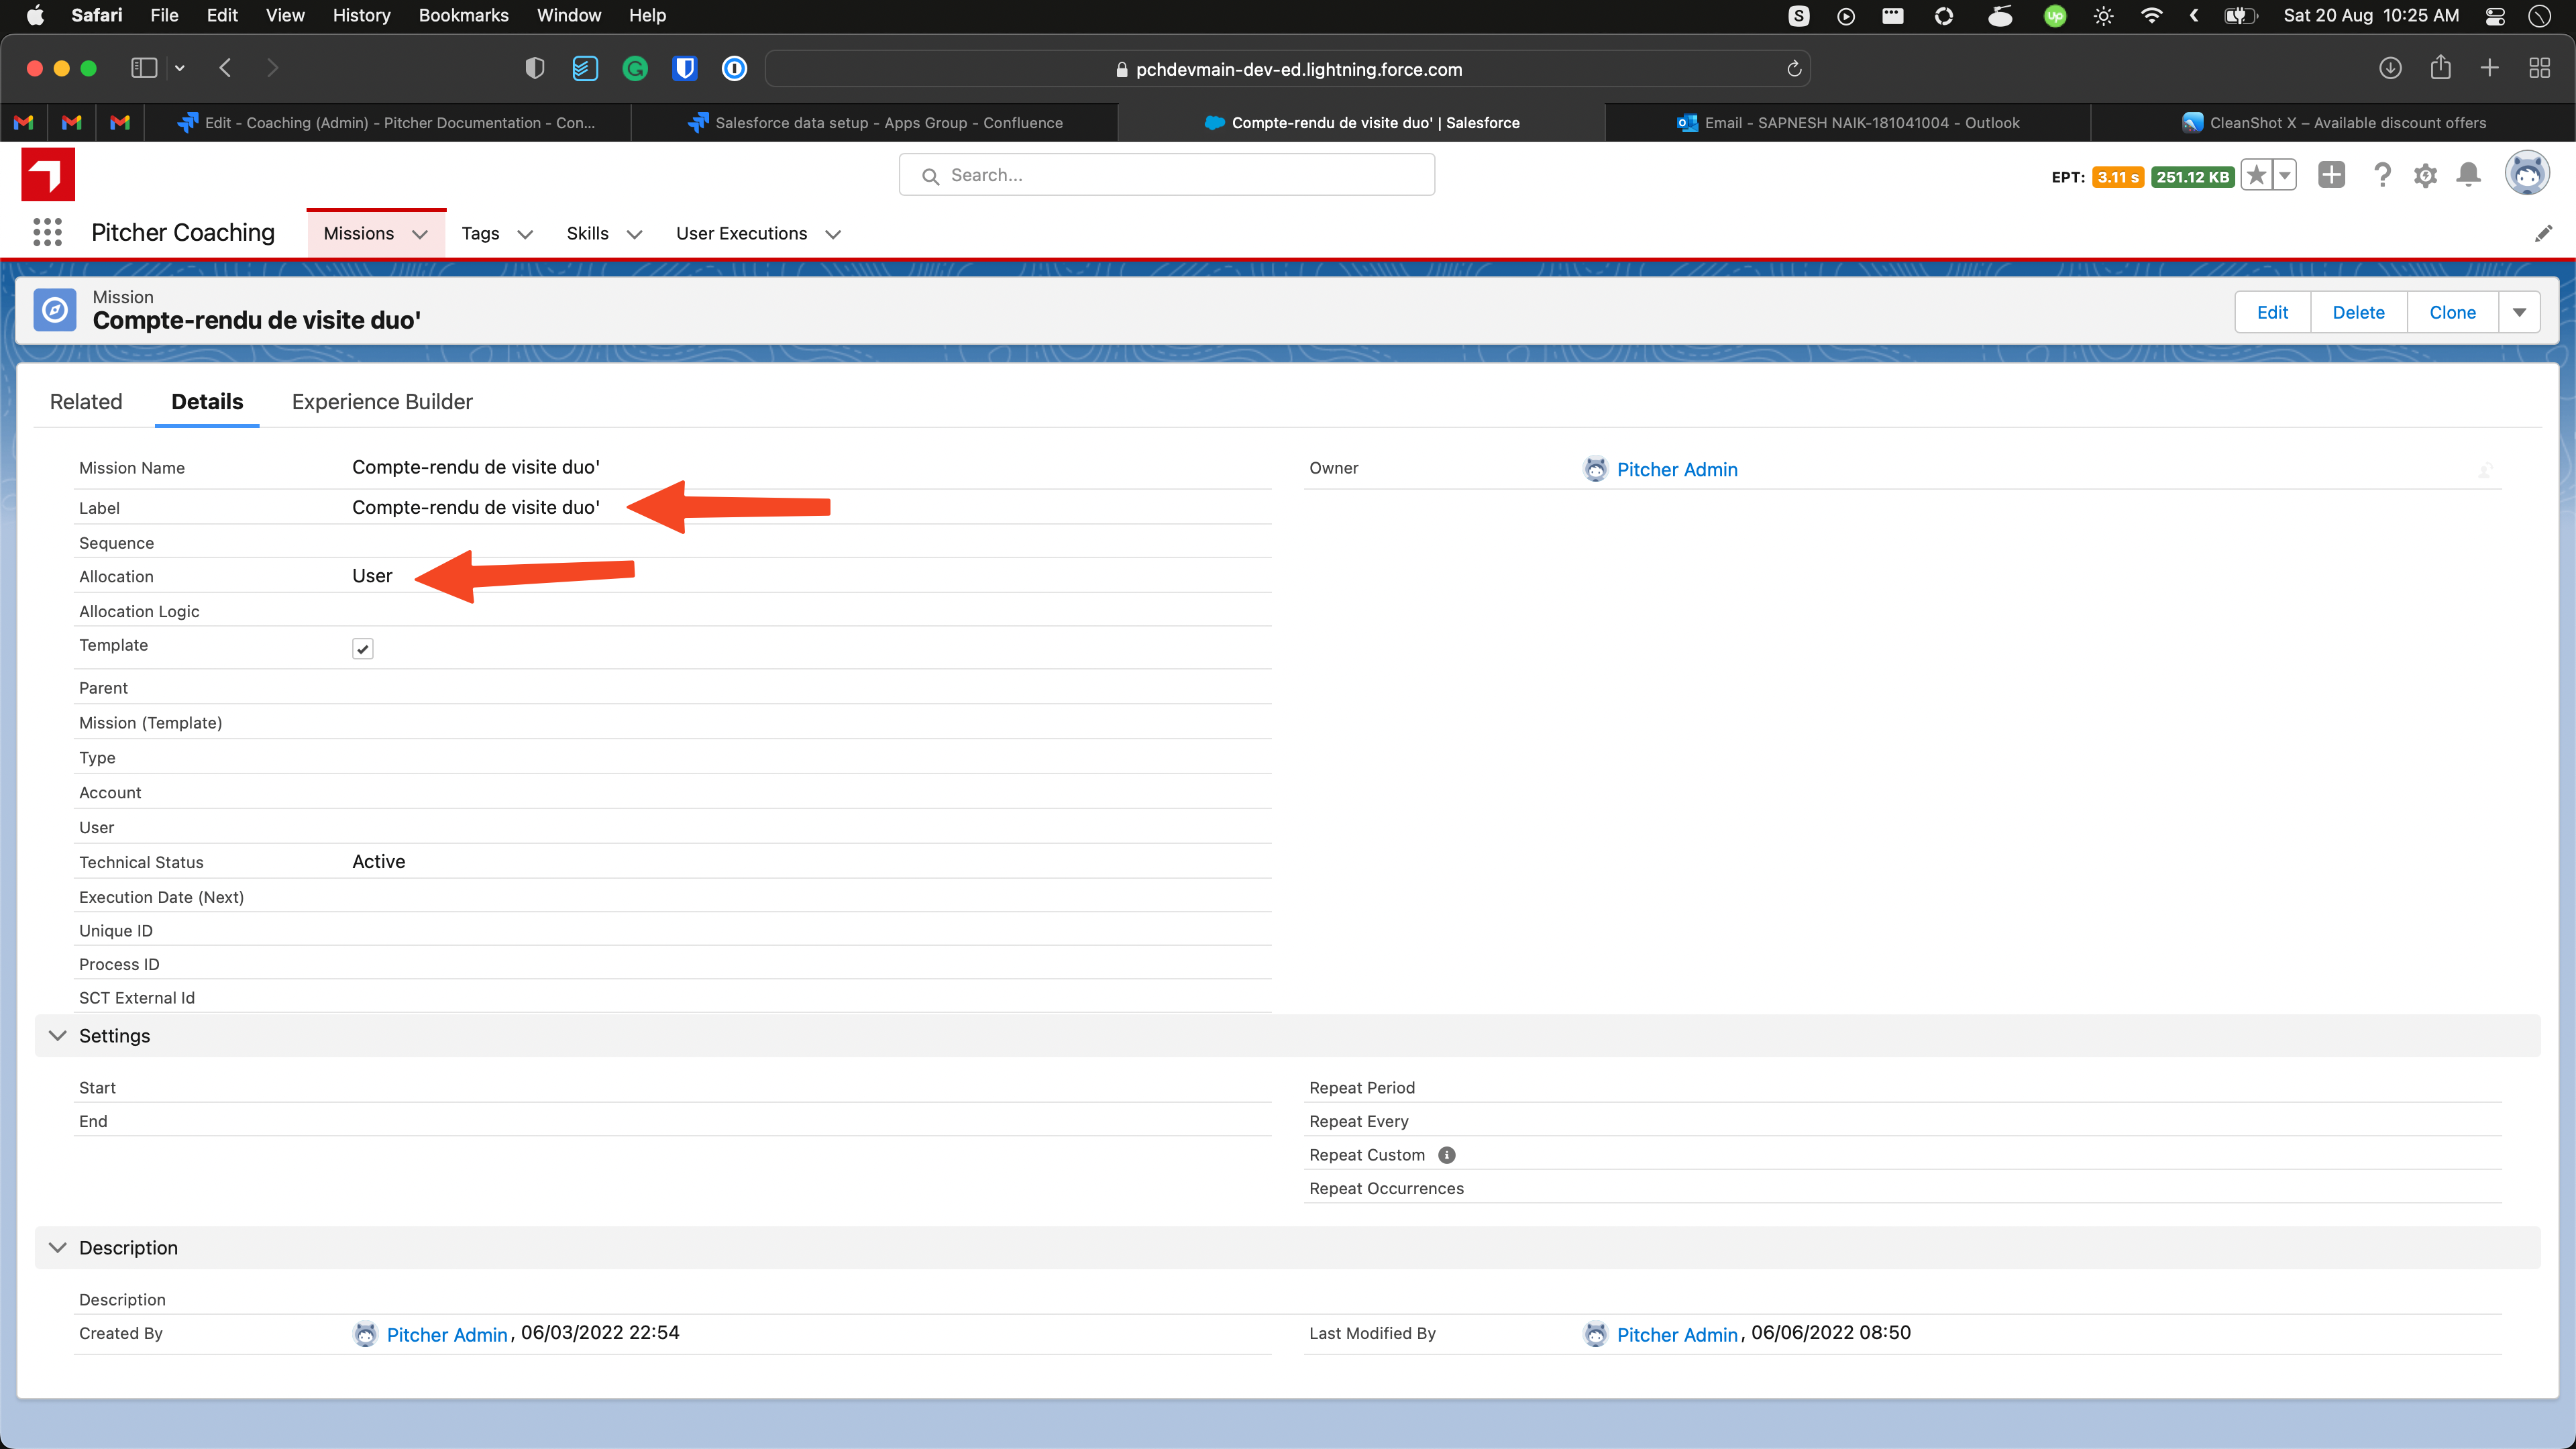This screenshot has height=1449, width=2576.
Task: Expand more actions dropdown beside Clone
Action: point(2519,313)
